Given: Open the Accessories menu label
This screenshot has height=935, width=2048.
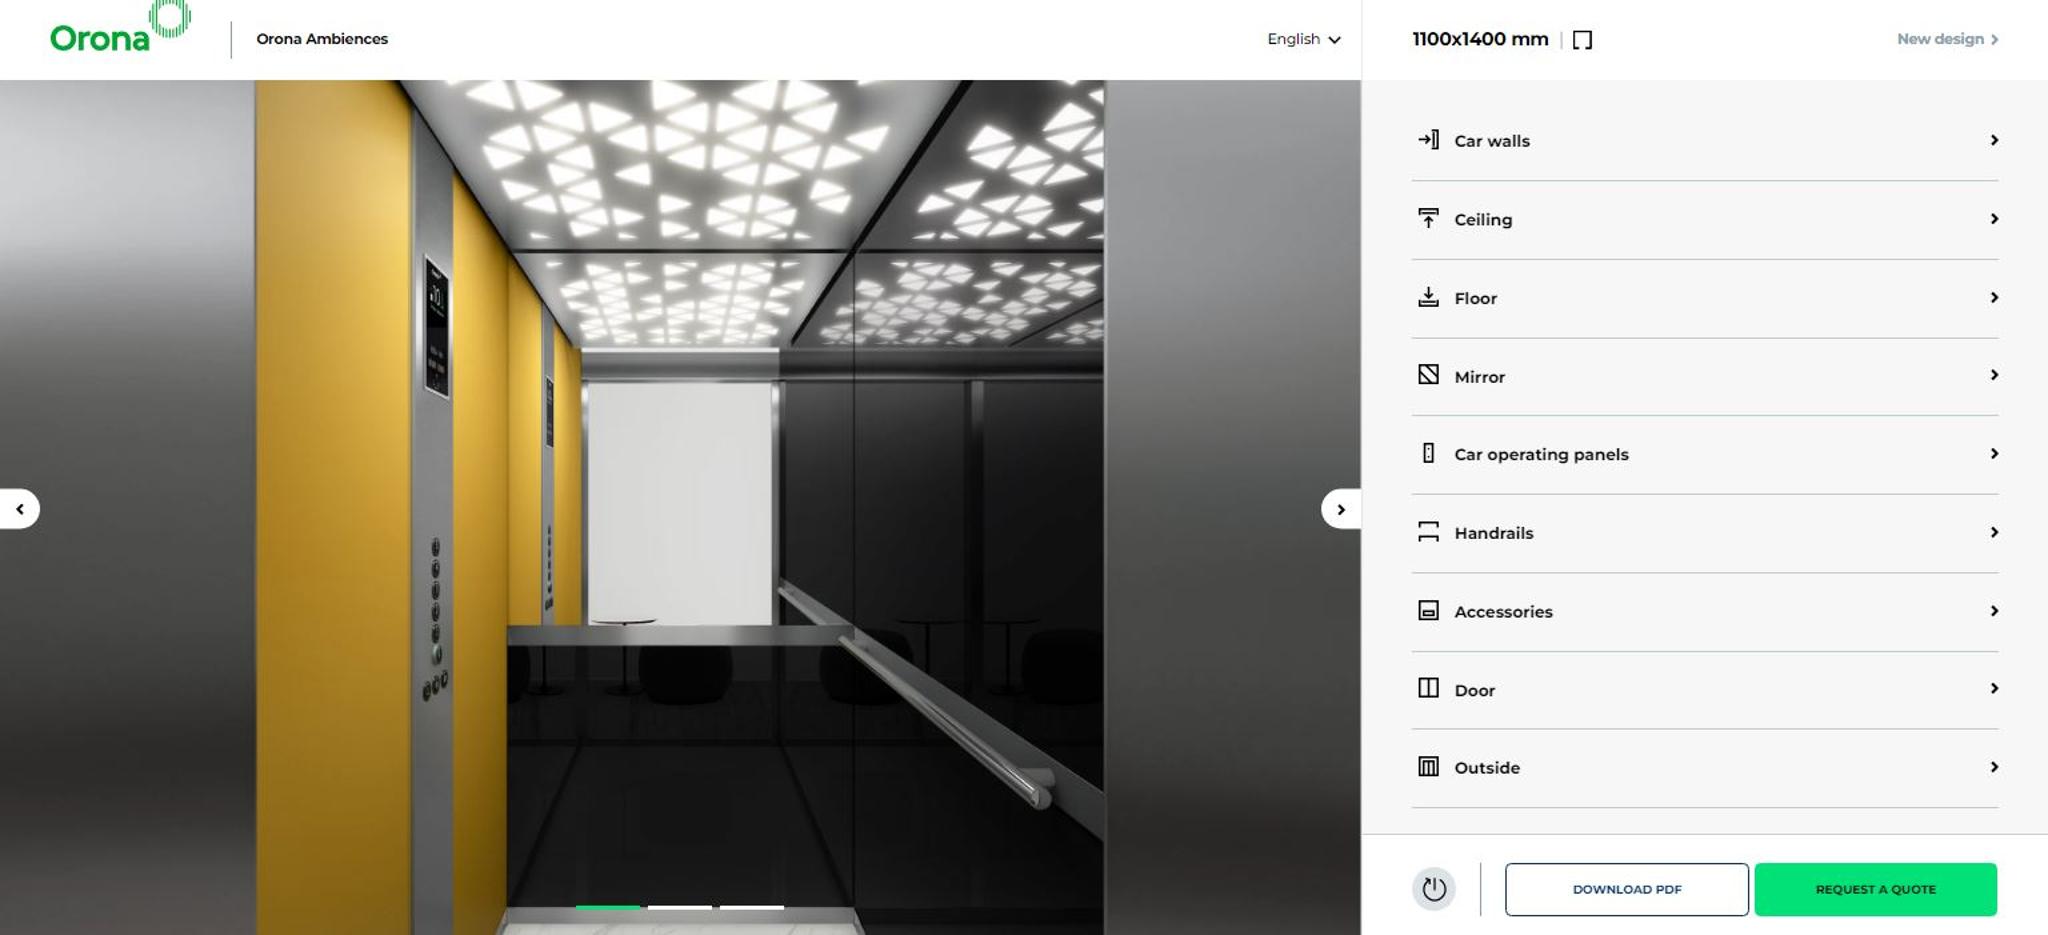Looking at the screenshot, I should 1503,612.
